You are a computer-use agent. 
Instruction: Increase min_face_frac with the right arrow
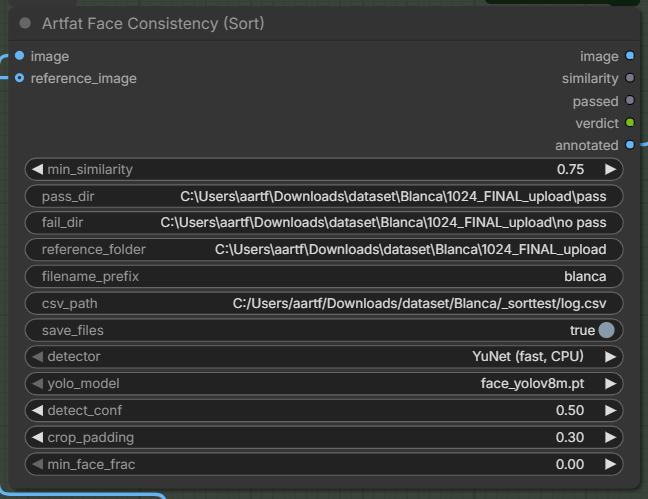[610, 464]
